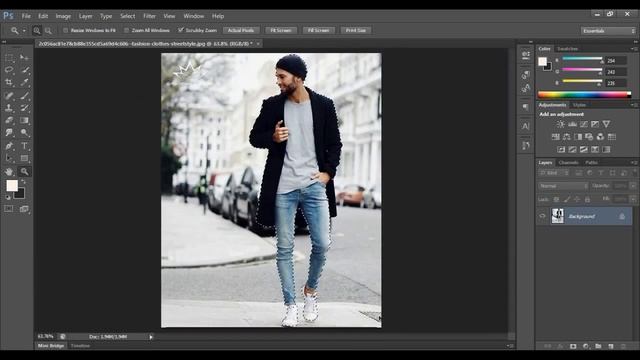Select the Move tool
Screen dimensions: 640x360
click(x=24, y=58)
